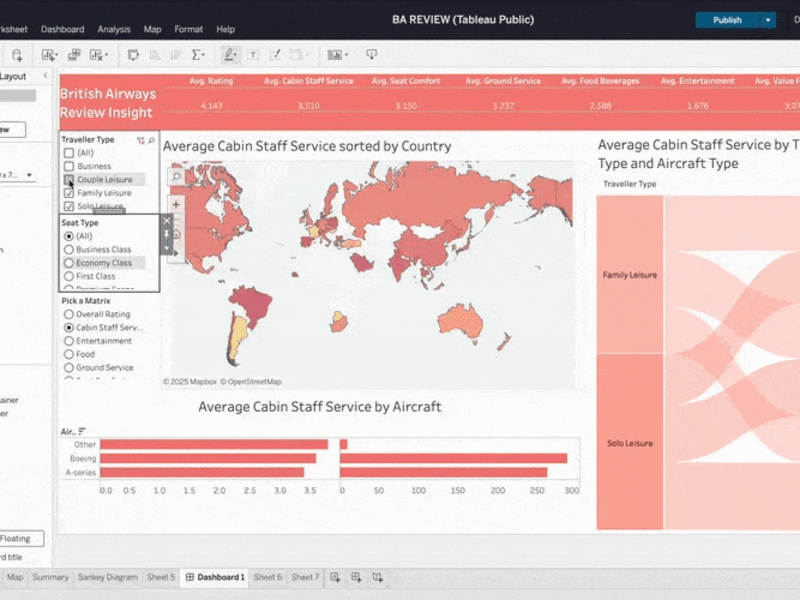800x600 pixels.
Task: Select the Seat Type (All) radio button
Action: [x=69, y=236]
